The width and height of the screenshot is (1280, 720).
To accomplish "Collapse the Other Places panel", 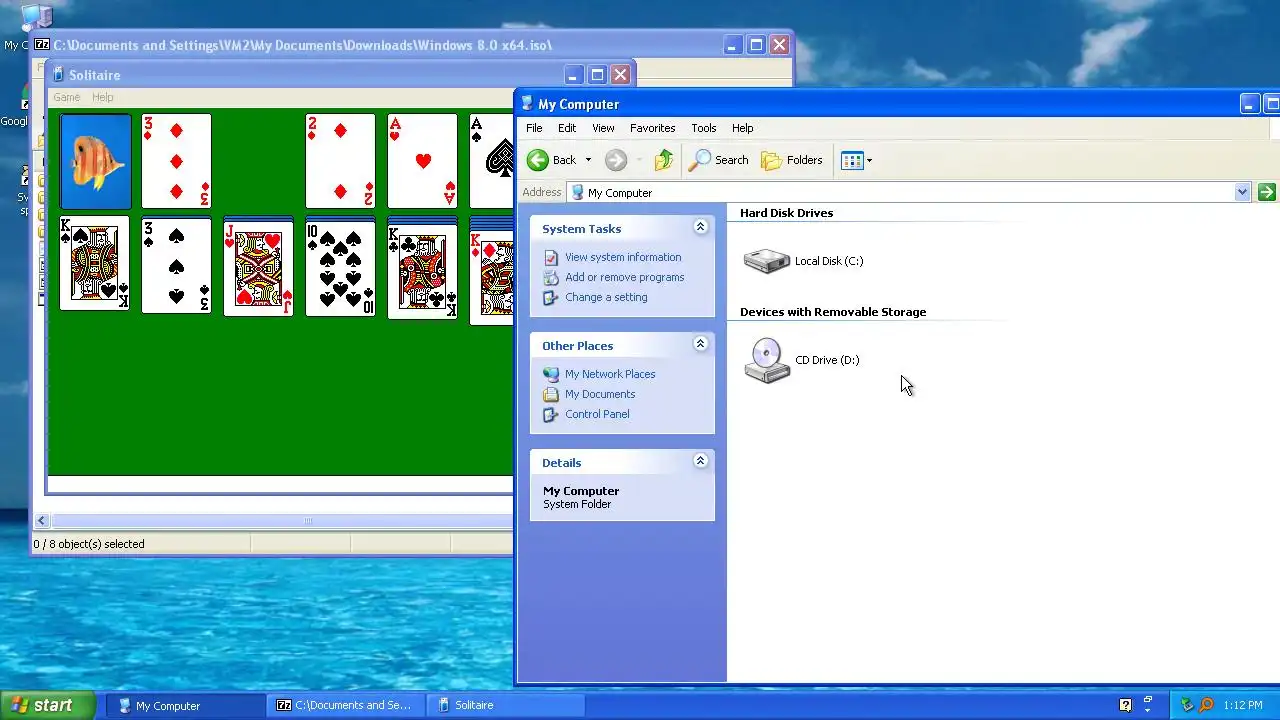I will coord(700,344).
